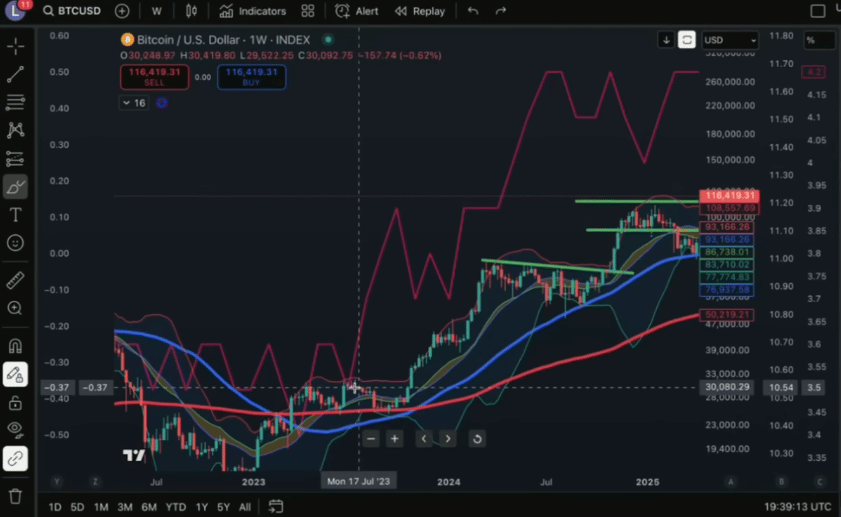
Task: Select the XABCD pattern tool
Action: pyautogui.click(x=16, y=130)
